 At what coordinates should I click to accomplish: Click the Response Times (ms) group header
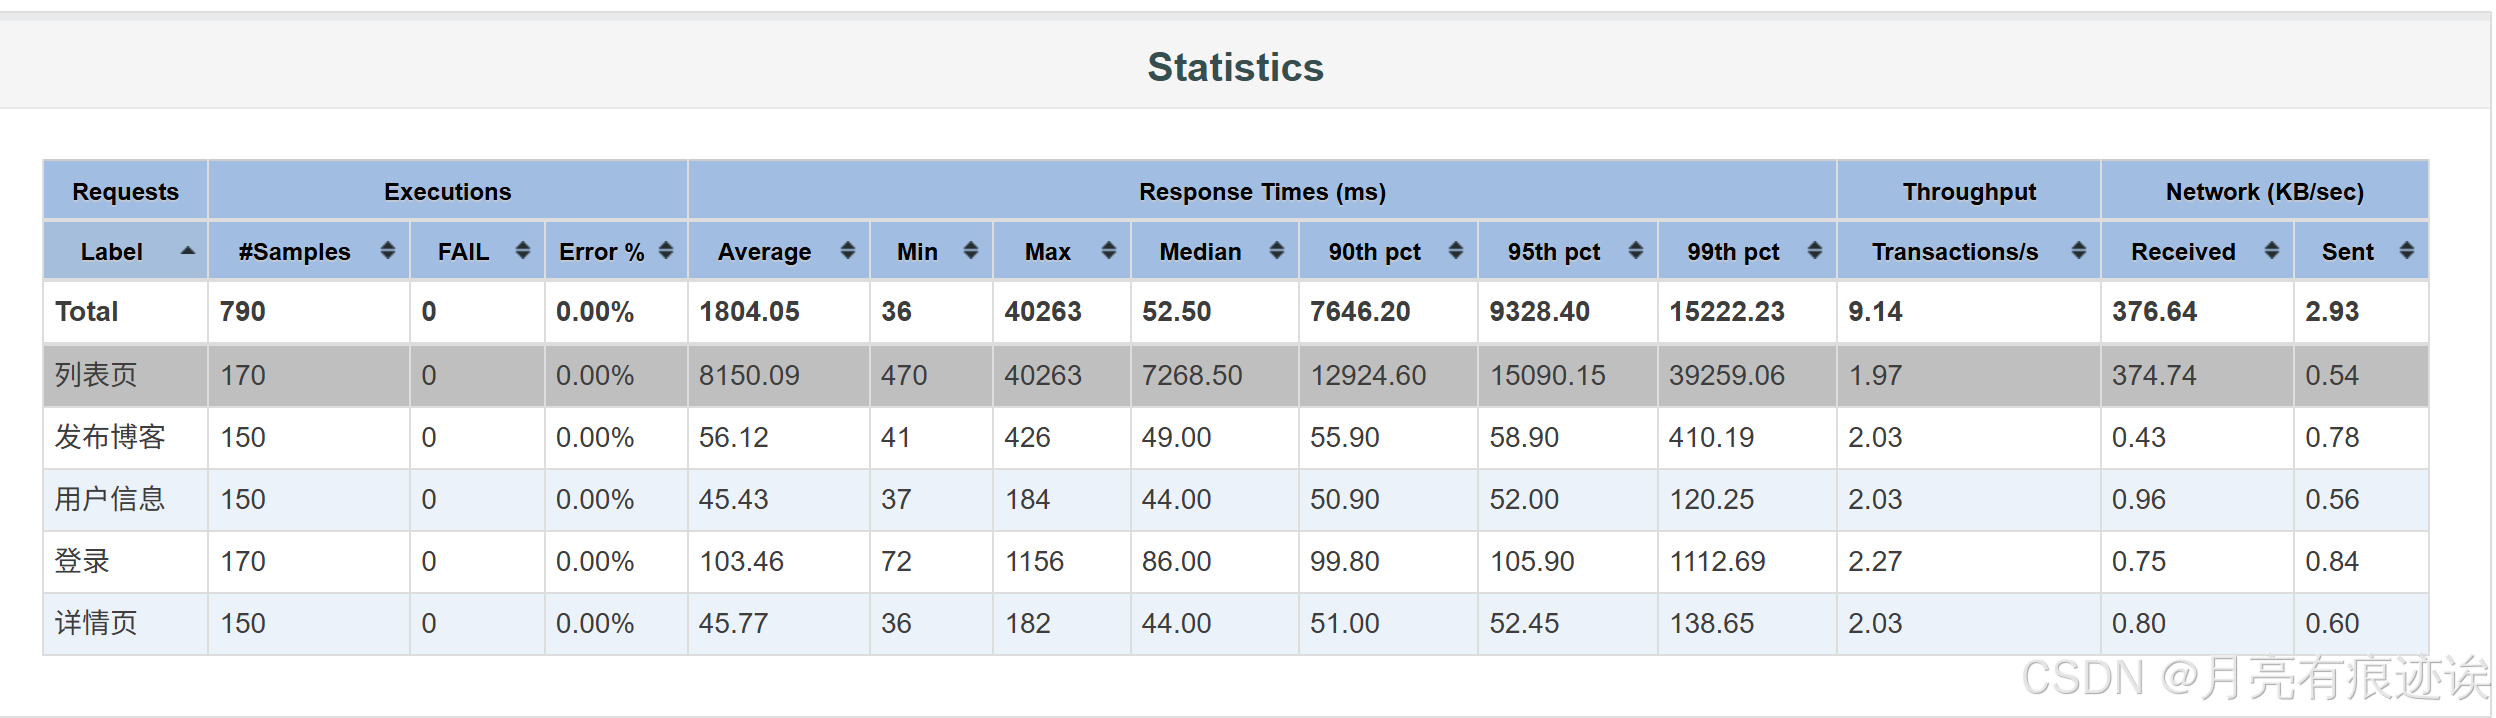(x=1262, y=191)
